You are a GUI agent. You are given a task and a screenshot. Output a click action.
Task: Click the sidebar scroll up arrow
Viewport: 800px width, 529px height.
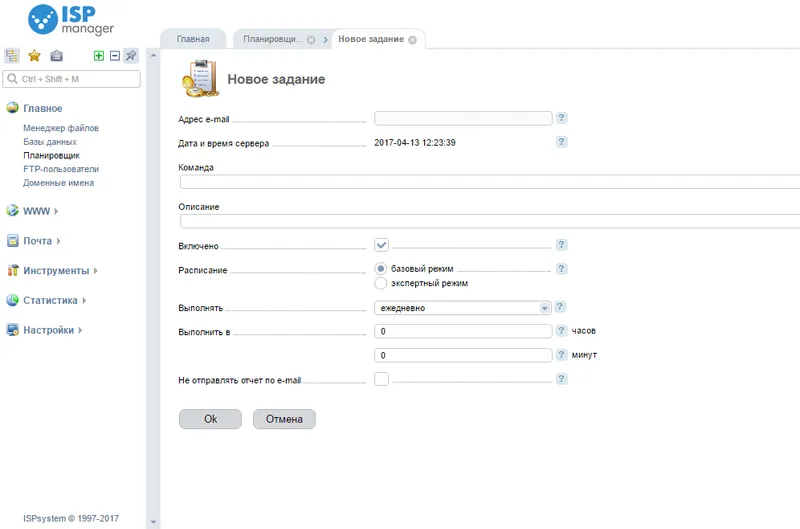(x=153, y=55)
